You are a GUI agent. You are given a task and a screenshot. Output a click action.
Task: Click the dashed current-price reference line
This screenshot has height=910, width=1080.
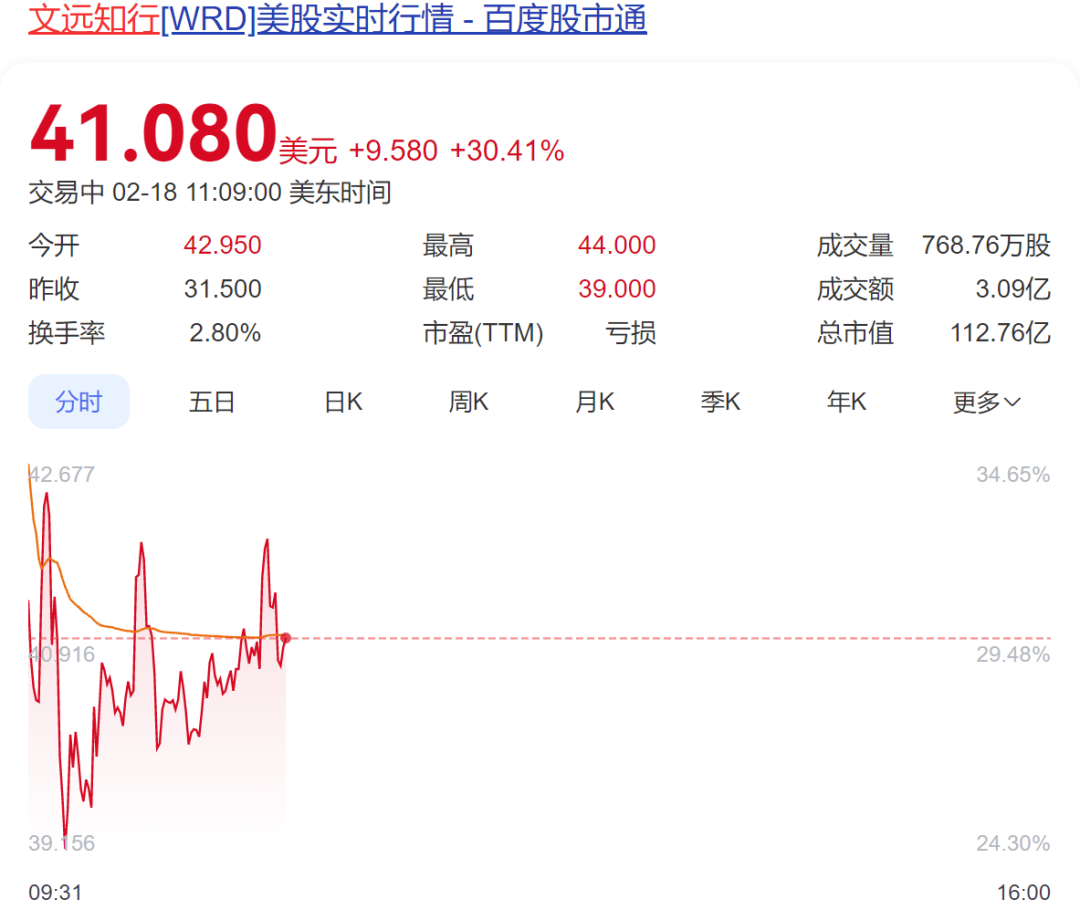tap(650, 638)
